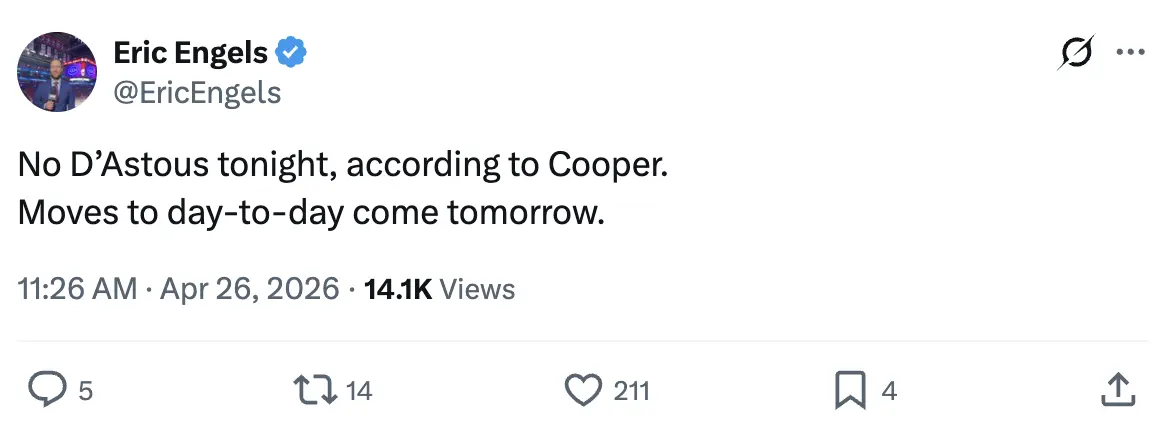The height and width of the screenshot is (435, 1163).
Task: Click the 211 likes count
Action: click(x=631, y=391)
